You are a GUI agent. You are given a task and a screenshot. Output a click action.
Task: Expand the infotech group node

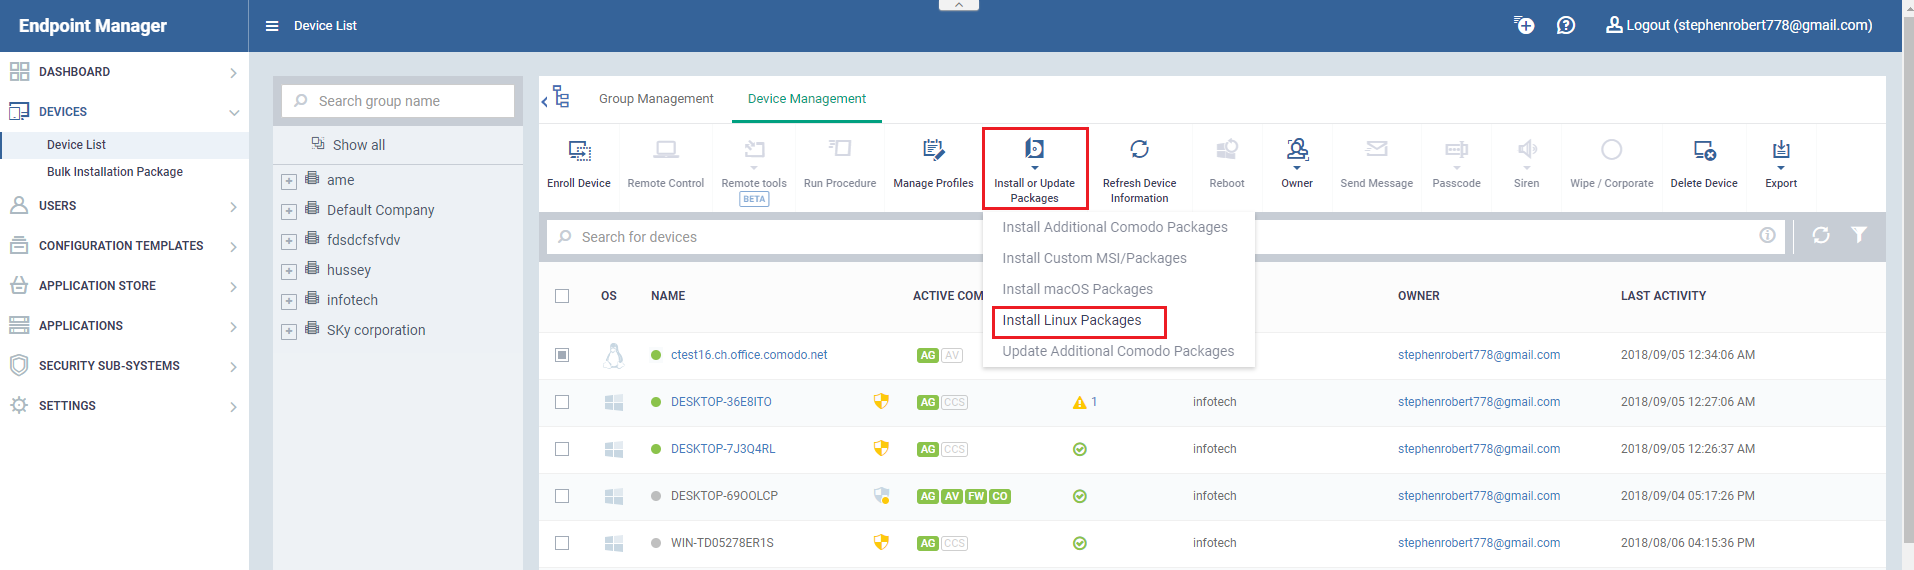click(x=289, y=302)
